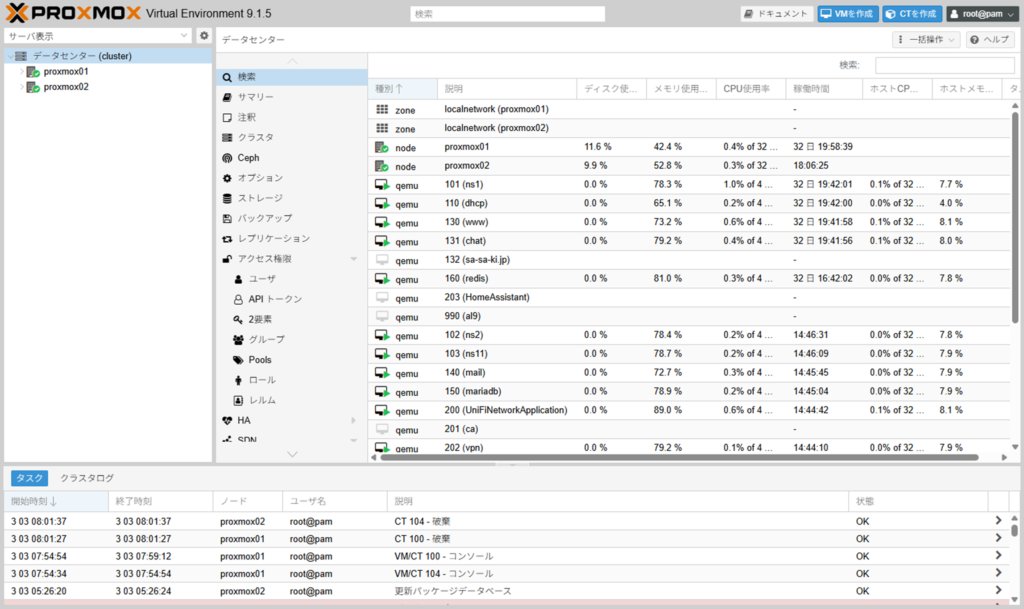Open the root@pam user menu

982,14
